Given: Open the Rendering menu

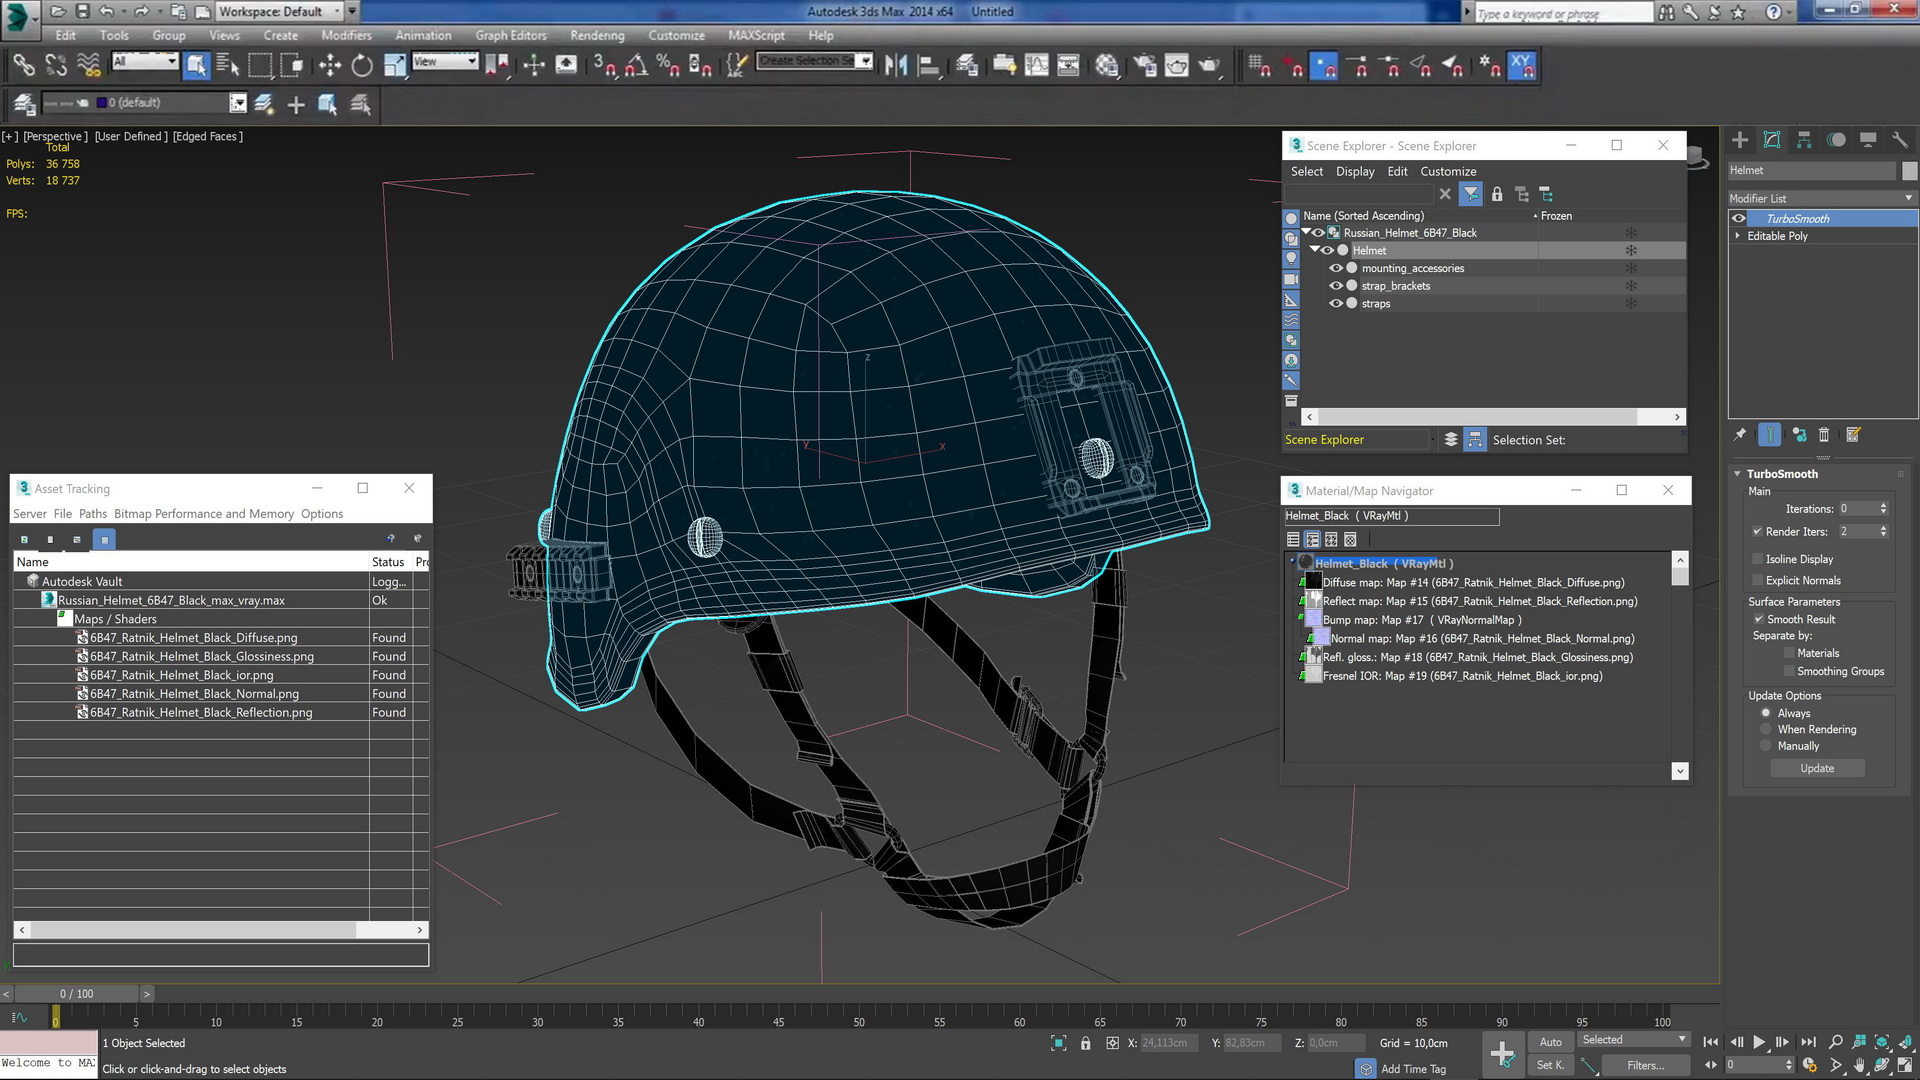Looking at the screenshot, I should pyautogui.click(x=597, y=35).
